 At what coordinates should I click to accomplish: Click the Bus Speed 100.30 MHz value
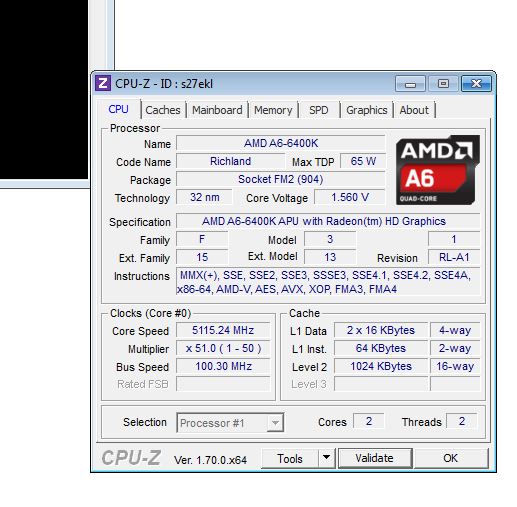coord(223,366)
